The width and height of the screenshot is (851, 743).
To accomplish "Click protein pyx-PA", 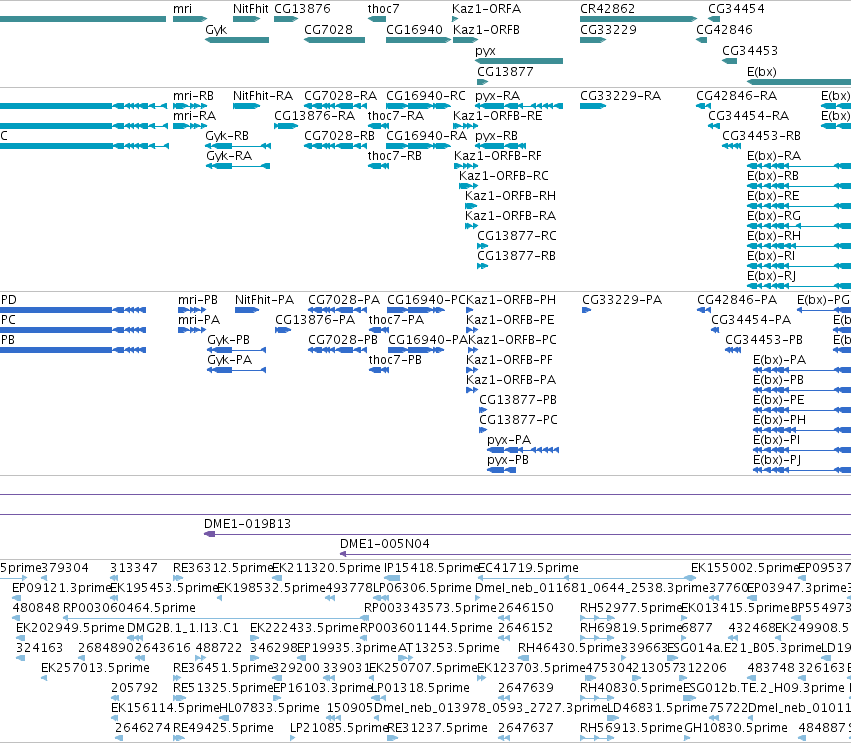I will (523, 450).
